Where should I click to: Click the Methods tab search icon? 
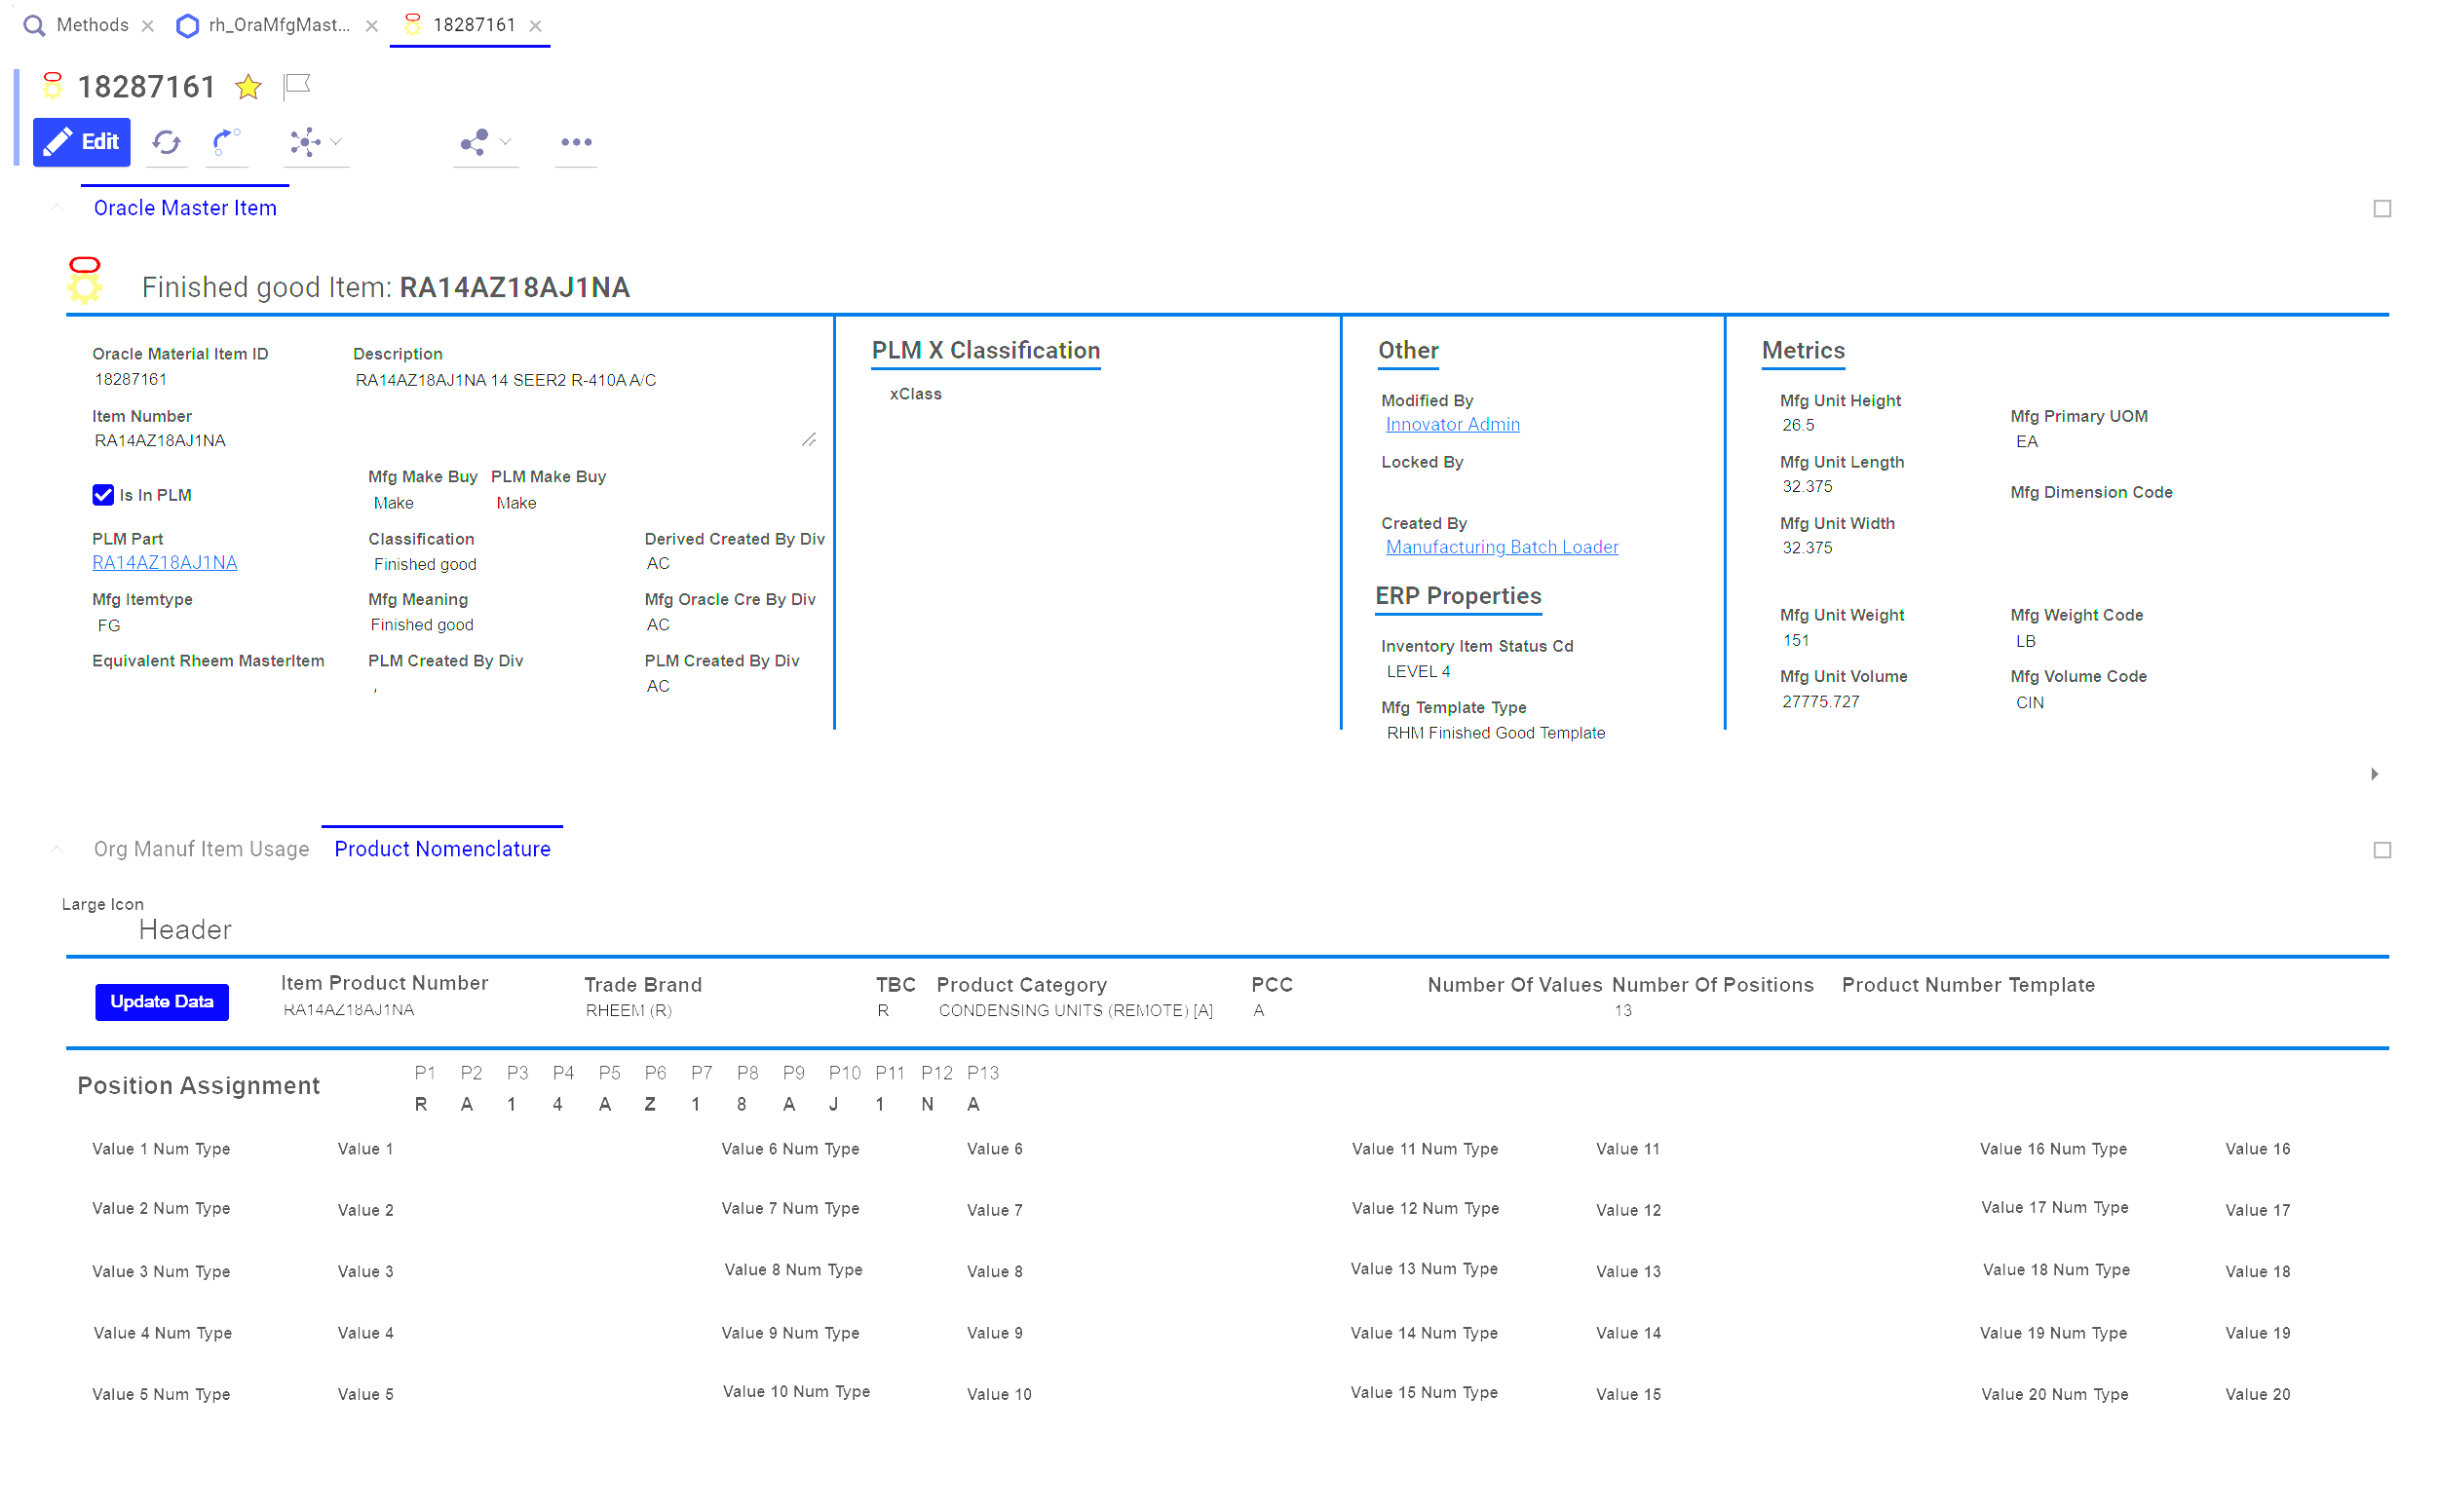pos(34,25)
